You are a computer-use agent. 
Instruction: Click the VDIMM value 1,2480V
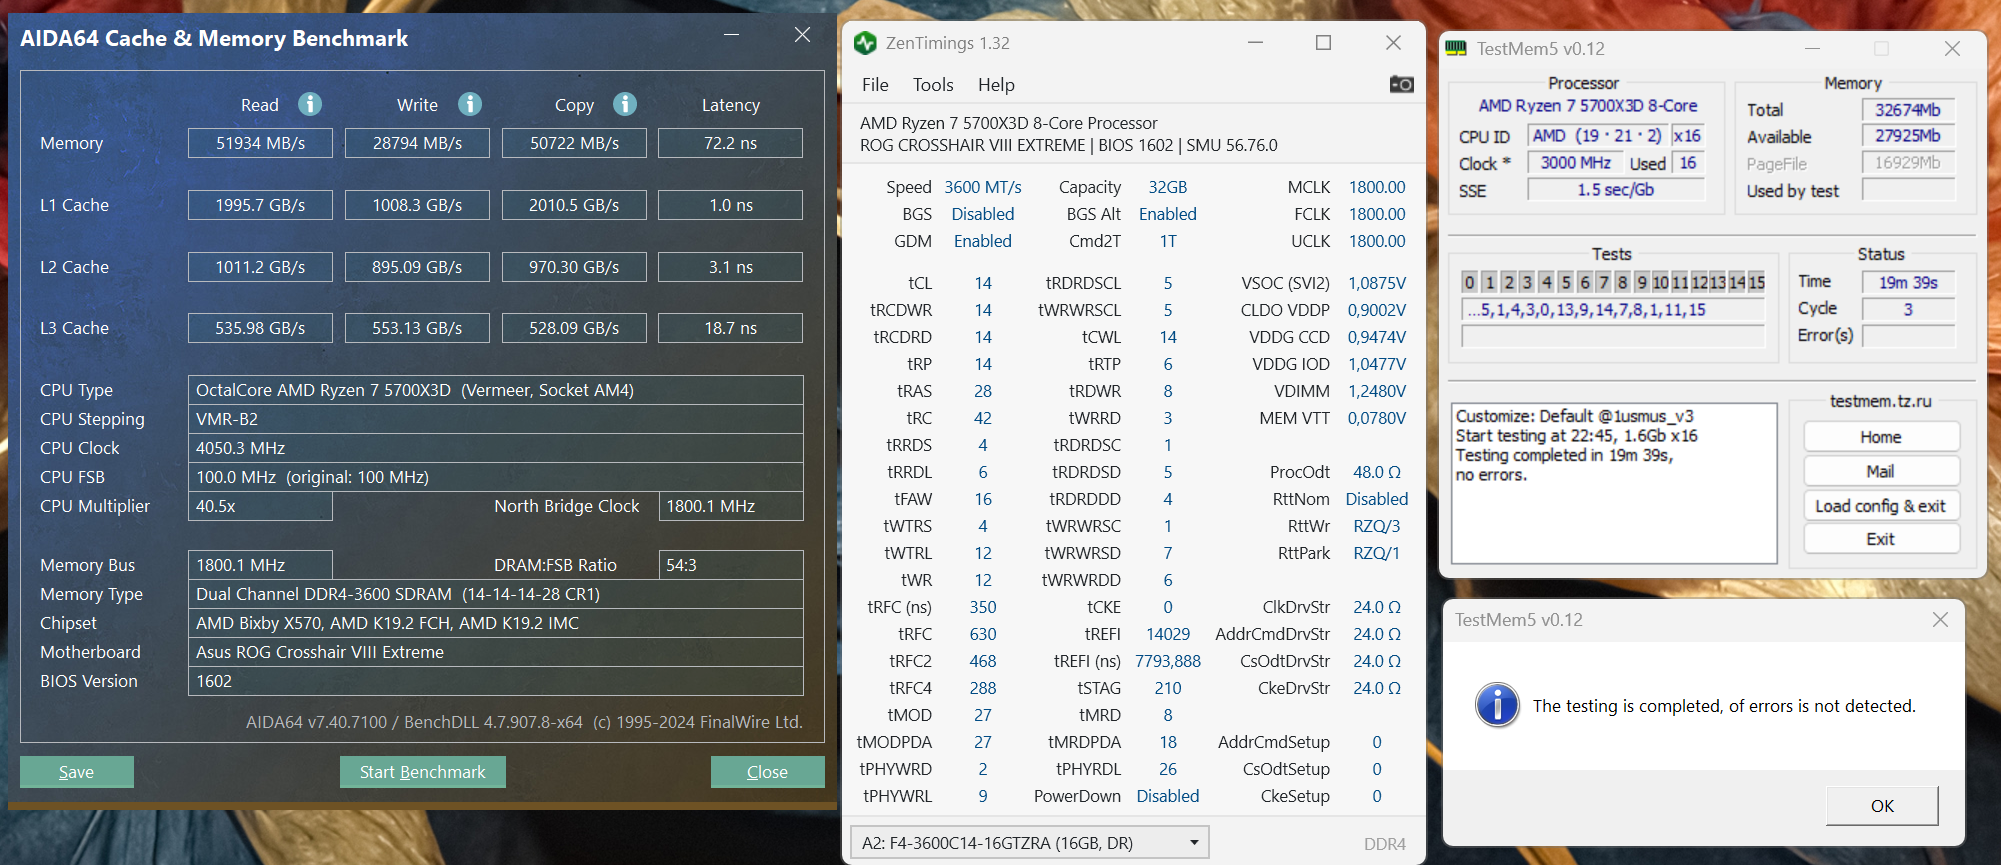tap(1377, 391)
